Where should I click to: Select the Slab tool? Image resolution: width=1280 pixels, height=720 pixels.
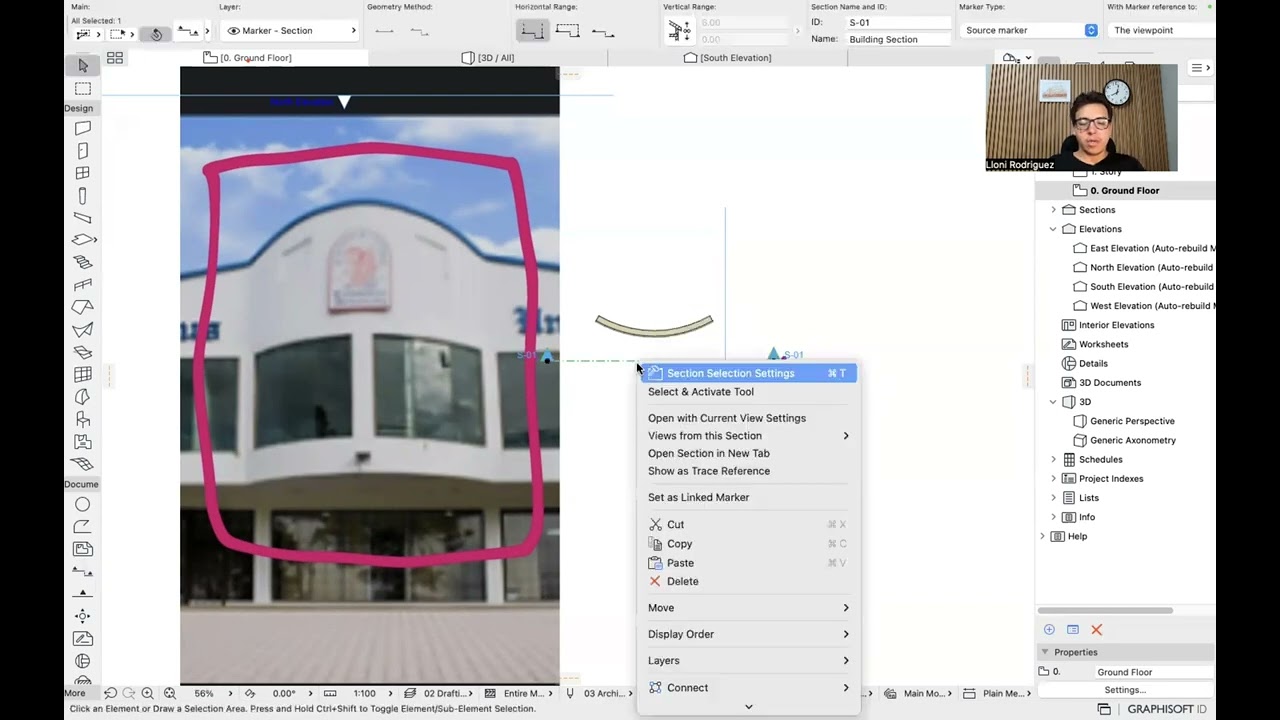pyautogui.click(x=83, y=240)
